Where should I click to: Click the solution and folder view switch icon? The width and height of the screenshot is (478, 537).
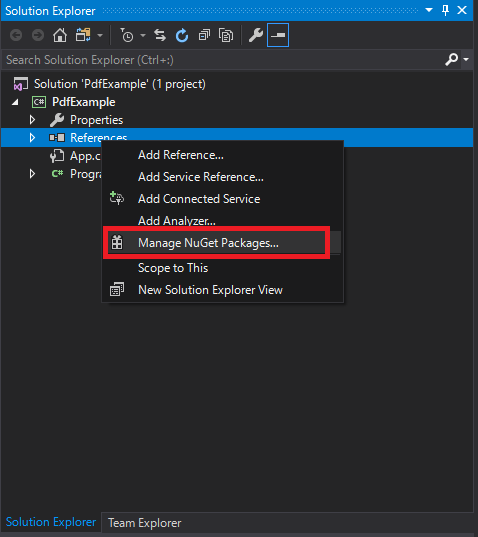point(83,35)
